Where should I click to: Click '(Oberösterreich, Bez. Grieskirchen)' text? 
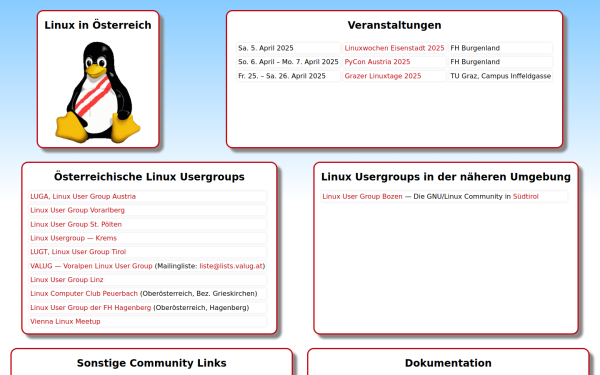pos(199,293)
